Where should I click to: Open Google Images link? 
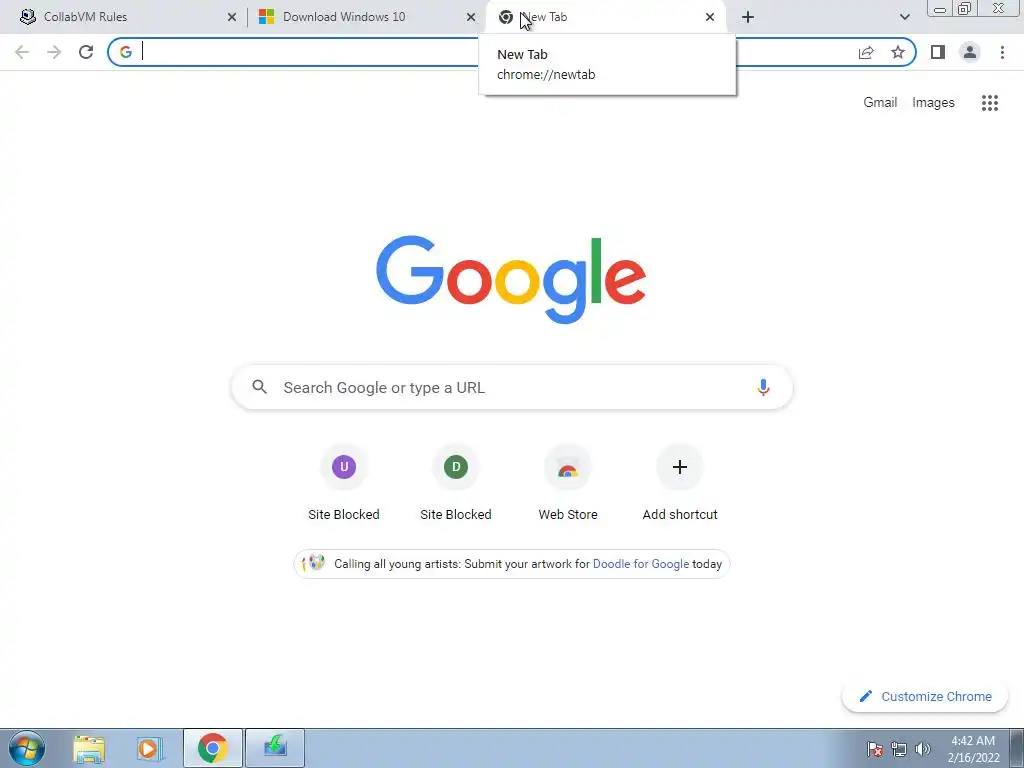coord(933,103)
